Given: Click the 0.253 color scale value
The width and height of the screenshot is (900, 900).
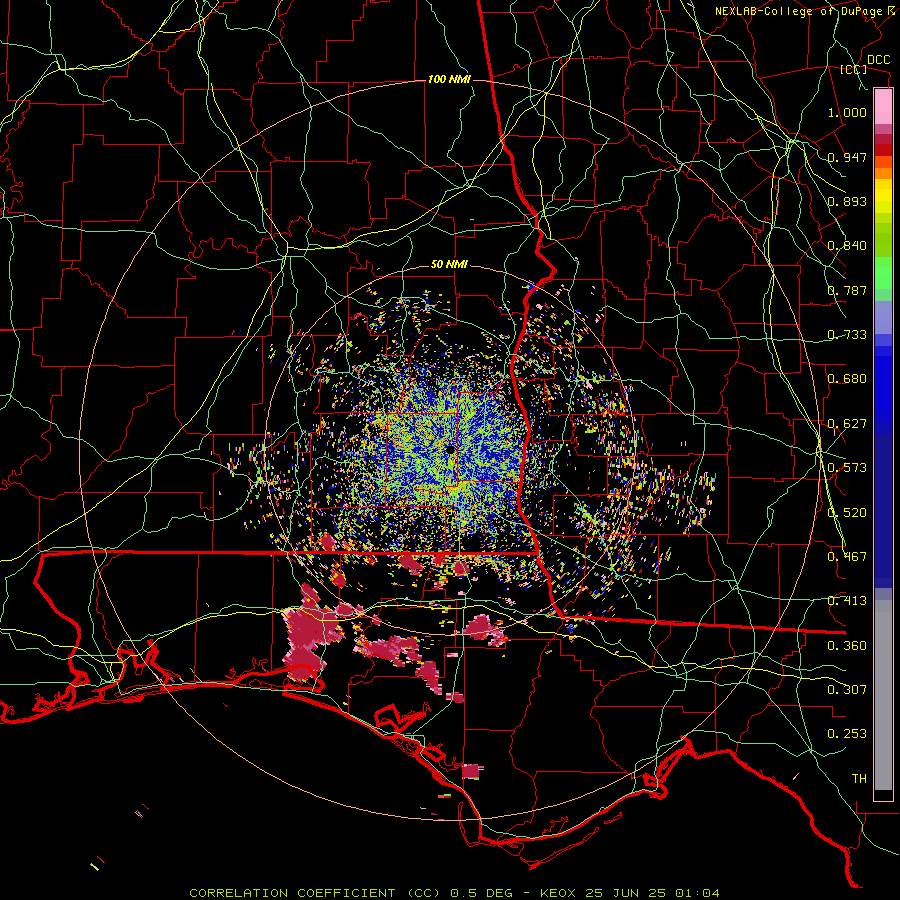Looking at the screenshot, I should click(847, 734).
